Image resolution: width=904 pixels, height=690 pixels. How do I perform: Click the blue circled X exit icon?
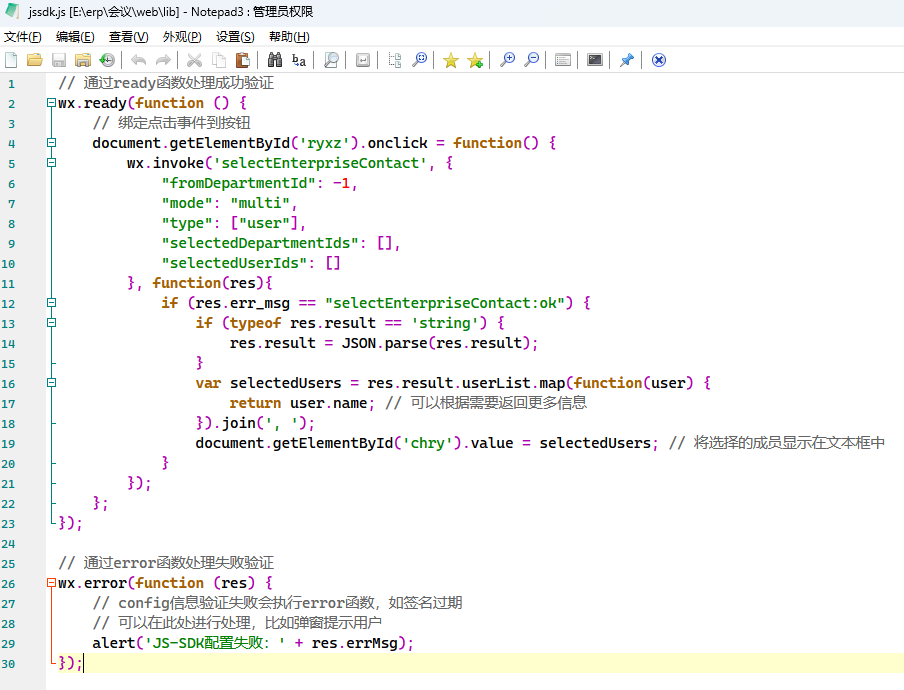[658, 60]
